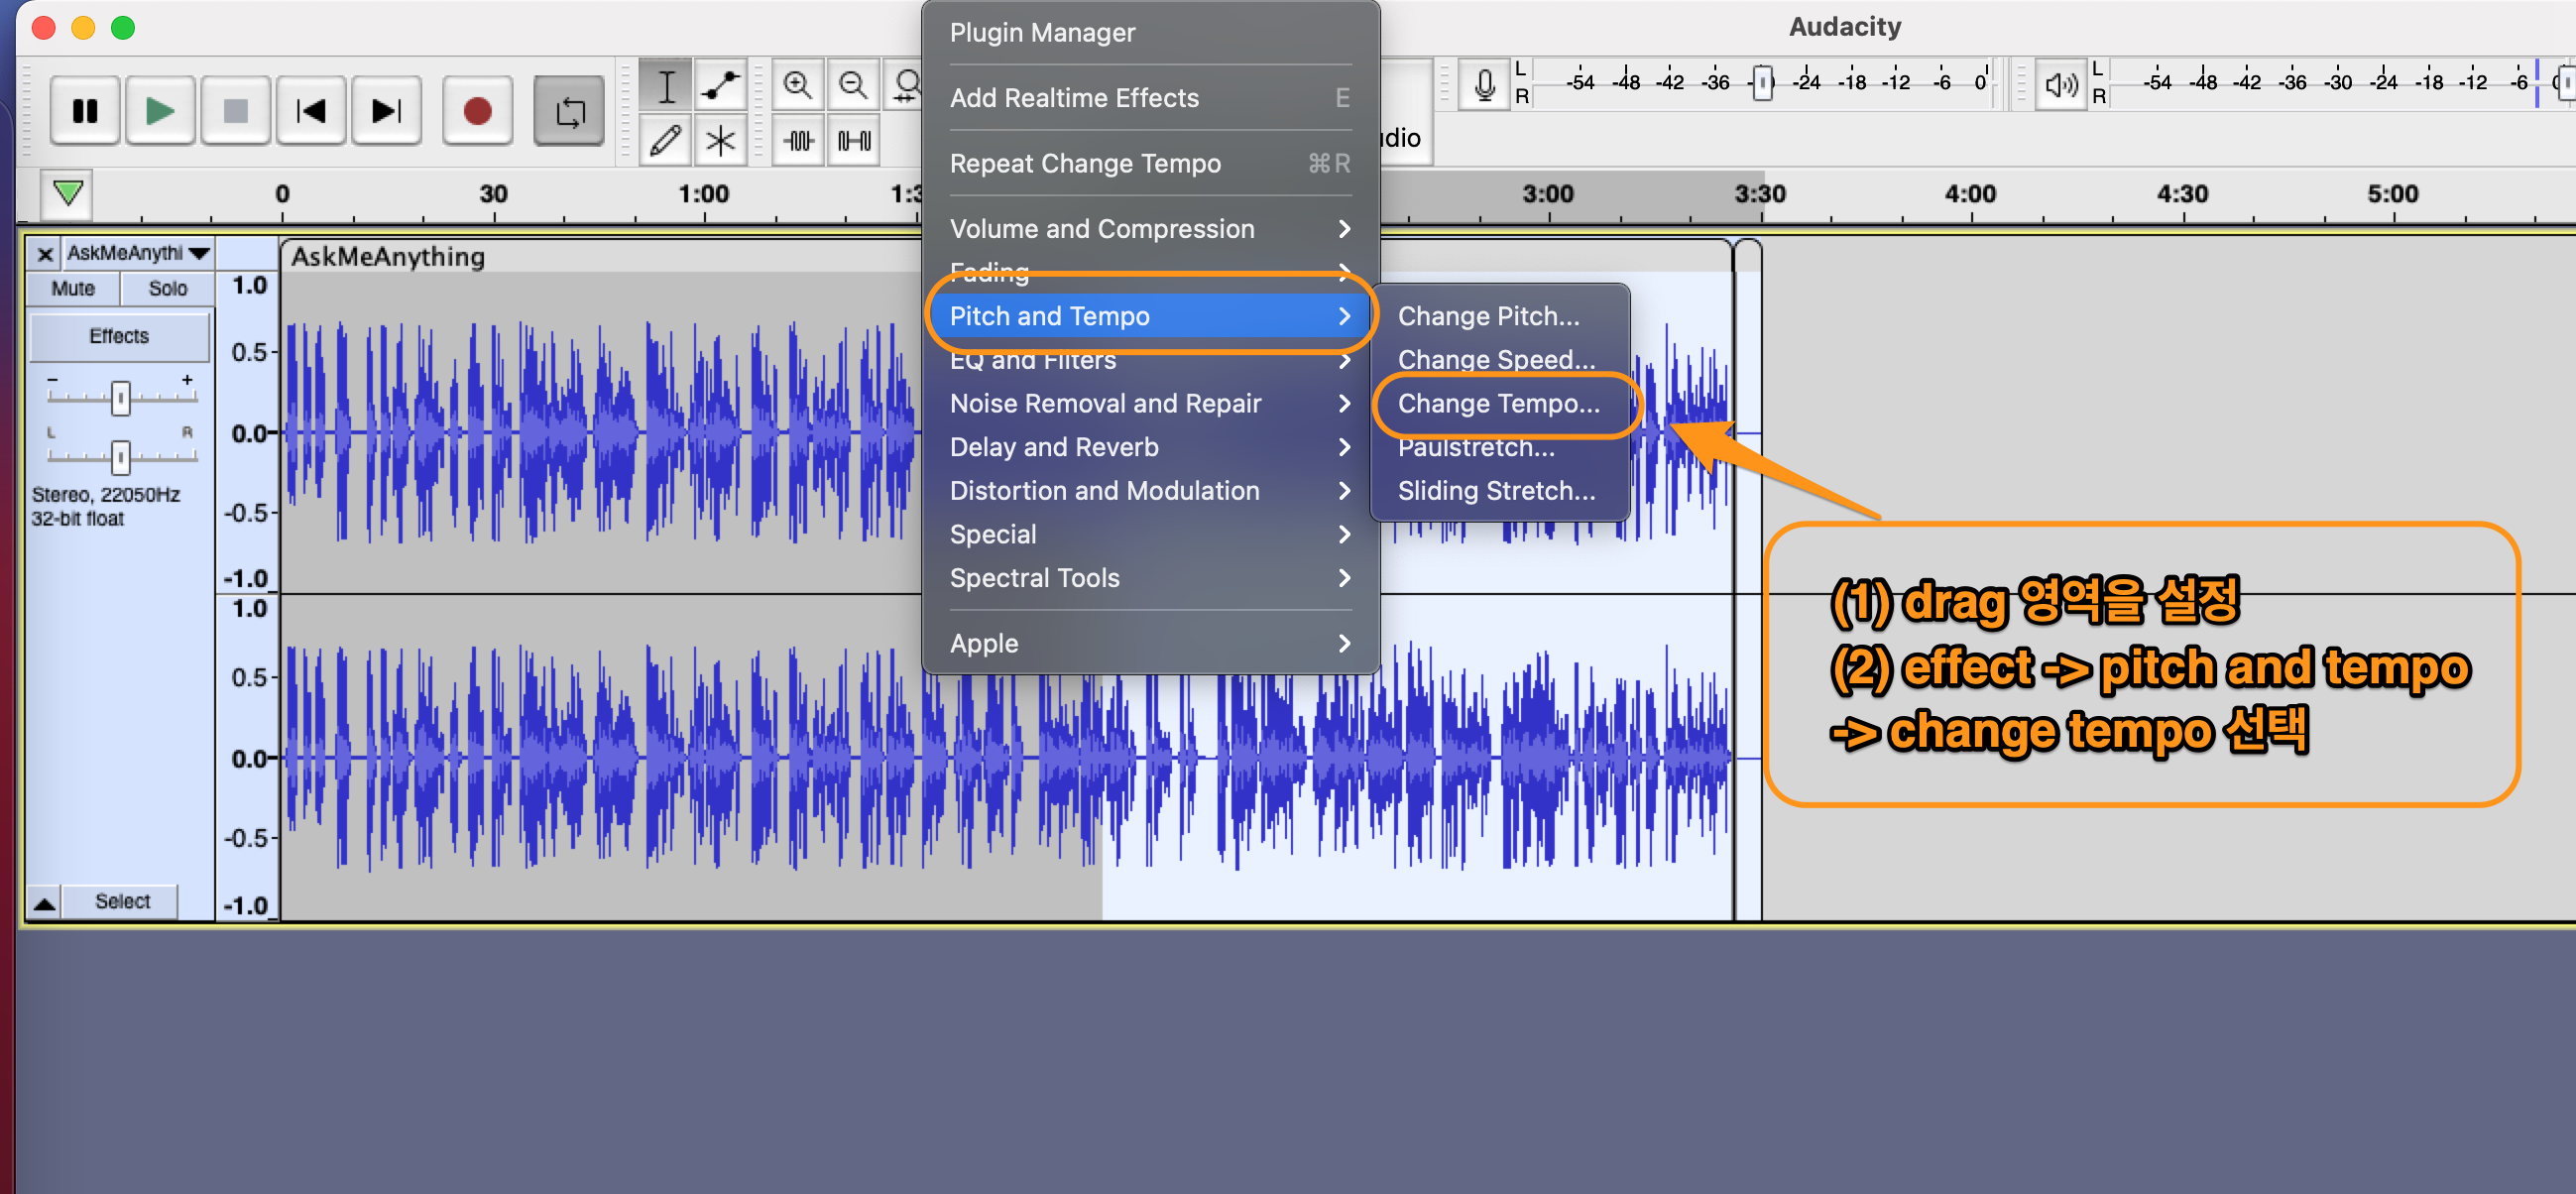Click the track Effects button
This screenshot has height=1194, width=2576.
click(119, 336)
